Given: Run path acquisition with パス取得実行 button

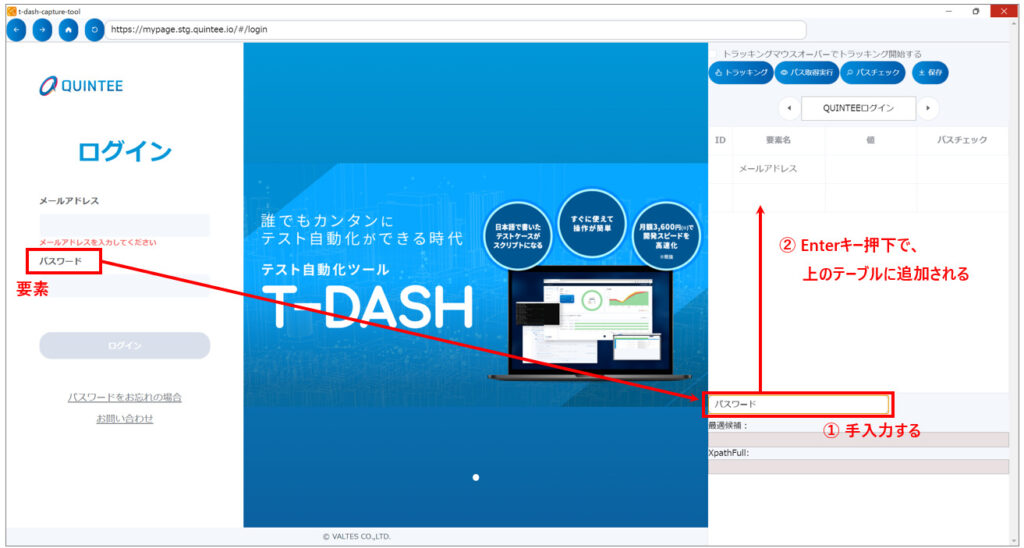Looking at the screenshot, I should [804, 73].
